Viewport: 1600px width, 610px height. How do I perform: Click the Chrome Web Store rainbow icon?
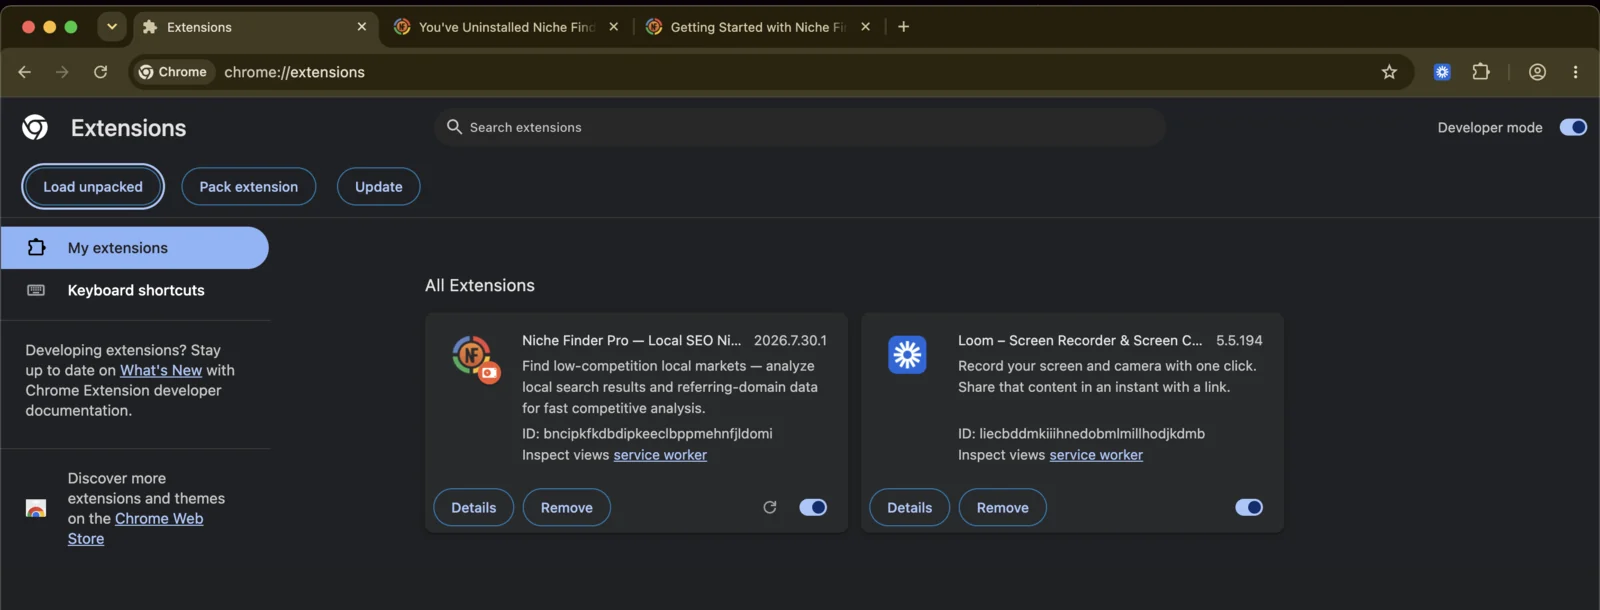coord(36,508)
